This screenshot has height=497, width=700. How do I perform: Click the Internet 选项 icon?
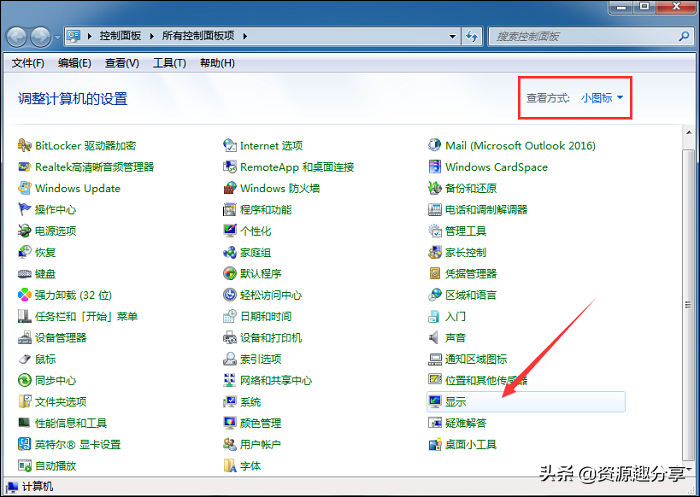[x=229, y=145]
